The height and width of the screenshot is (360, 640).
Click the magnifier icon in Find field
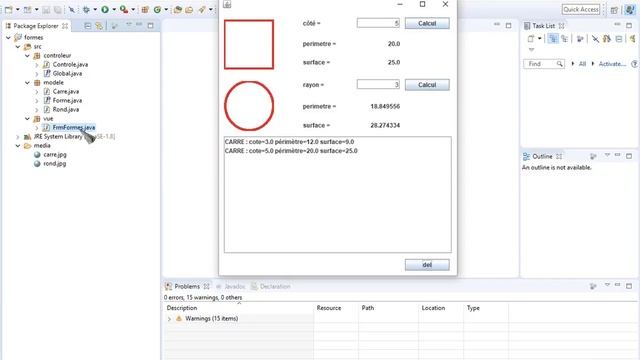560,64
